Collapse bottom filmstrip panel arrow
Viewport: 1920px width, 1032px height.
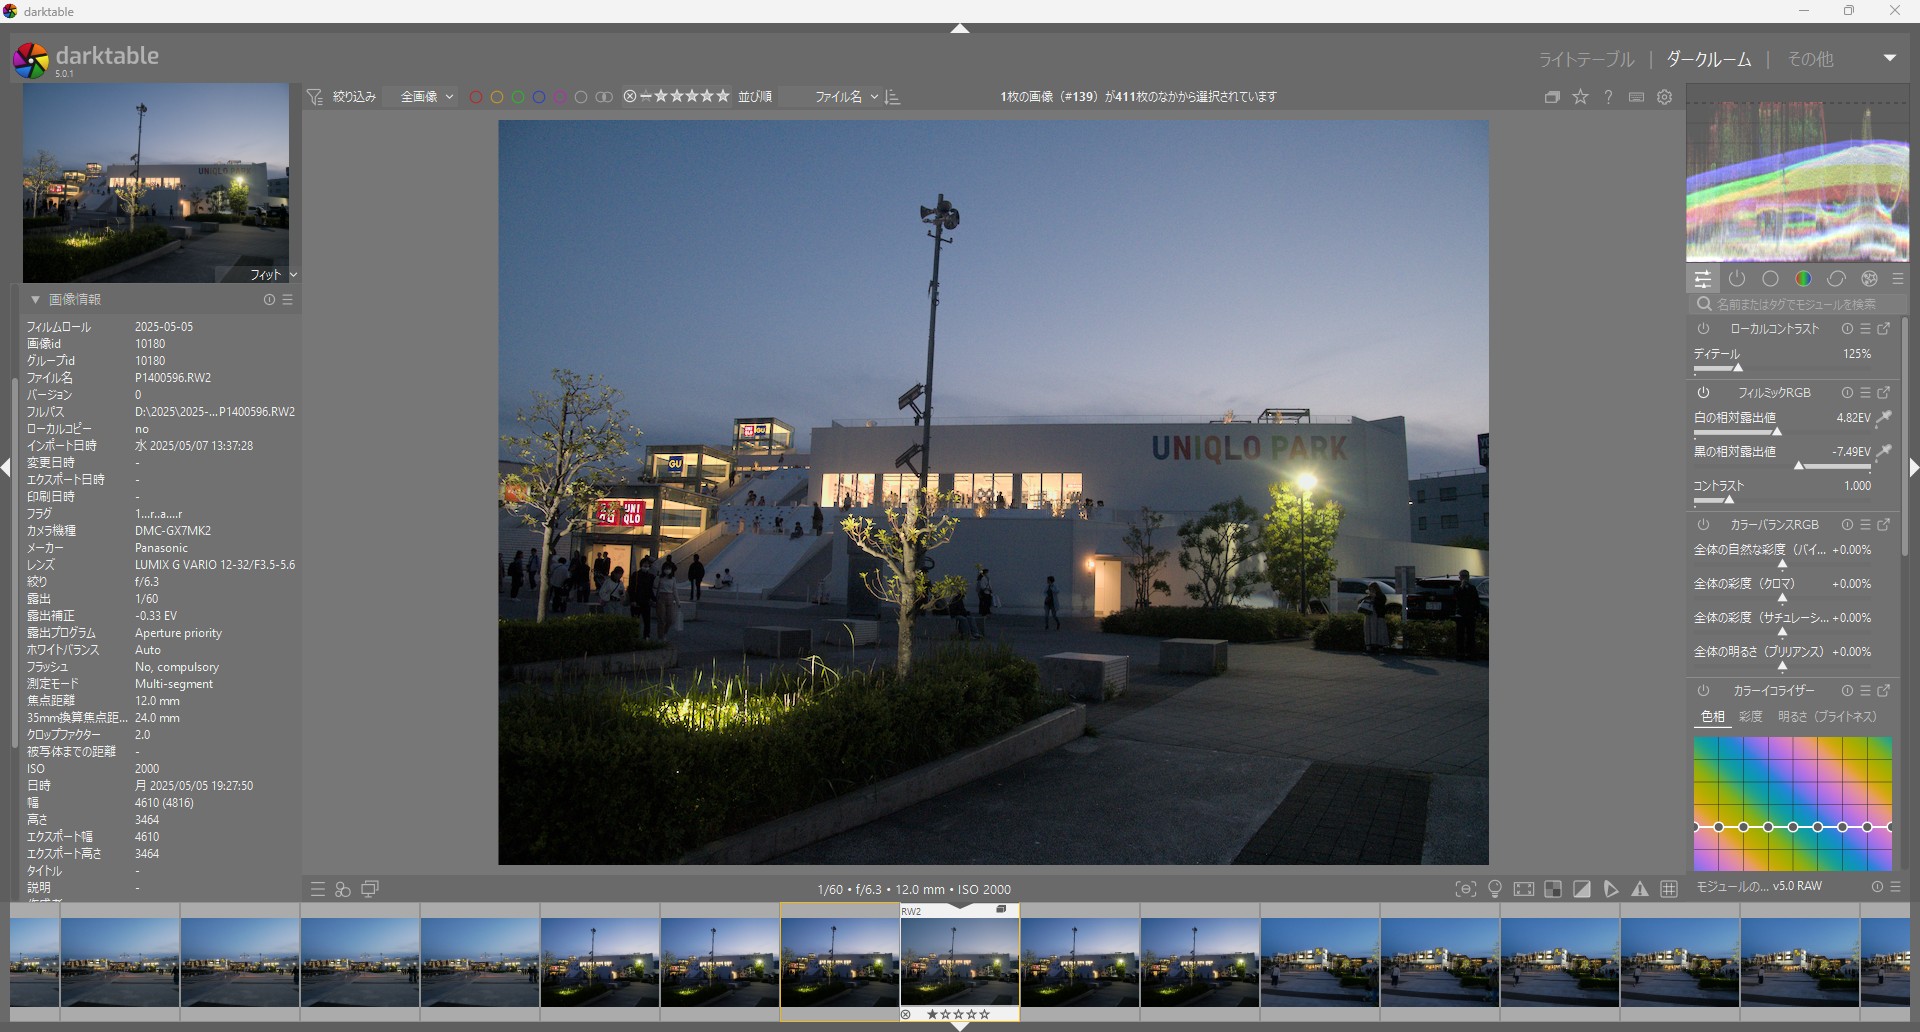(x=960, y=1026)
